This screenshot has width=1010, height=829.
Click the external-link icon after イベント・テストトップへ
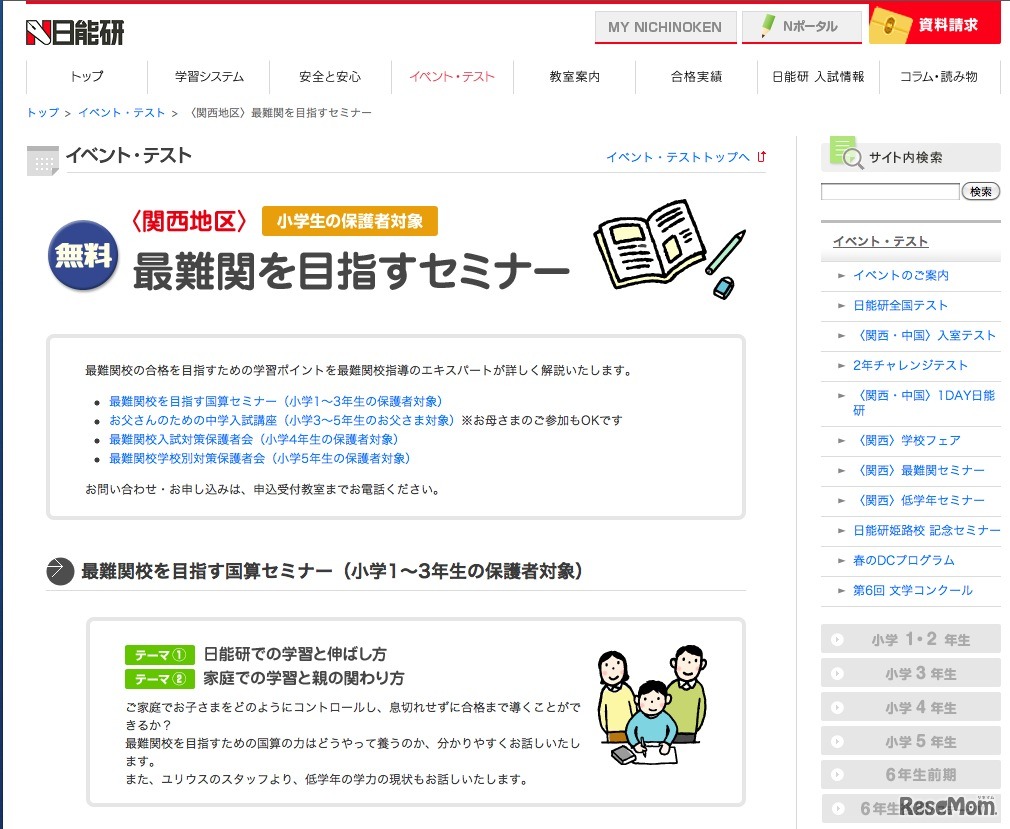[761, 156]
